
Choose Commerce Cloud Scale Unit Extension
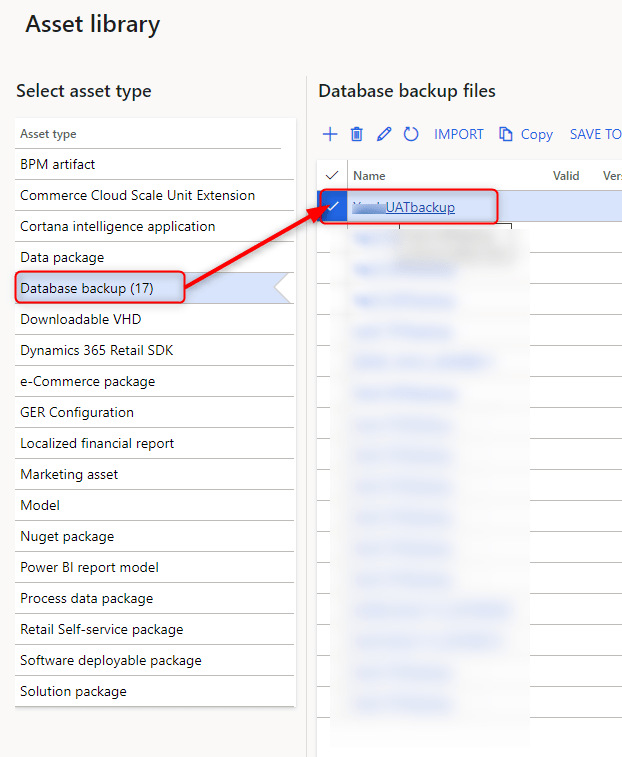[x=137, y=195]
